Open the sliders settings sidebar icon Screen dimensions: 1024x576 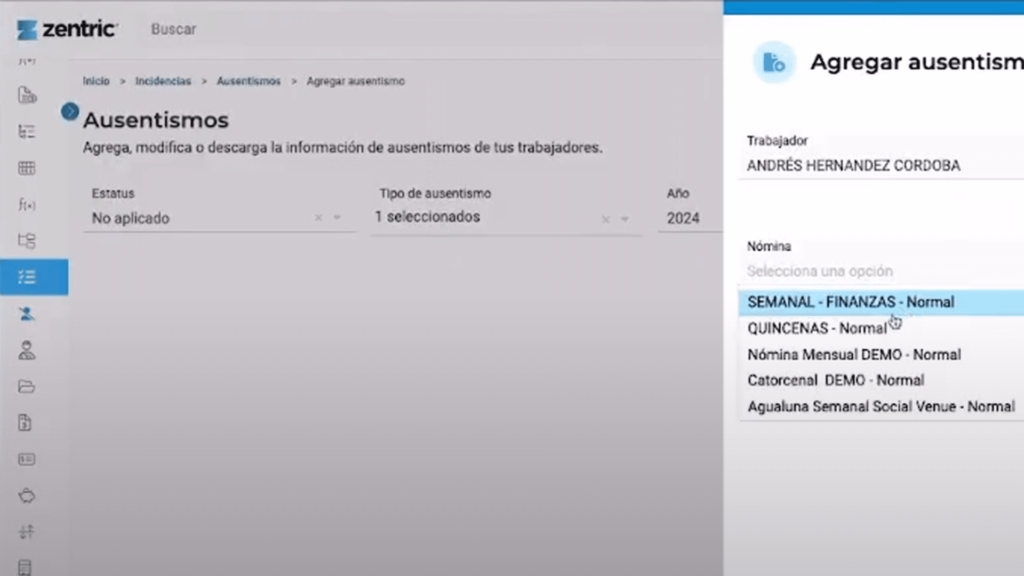pyautogui.click(x=27, y=532)
